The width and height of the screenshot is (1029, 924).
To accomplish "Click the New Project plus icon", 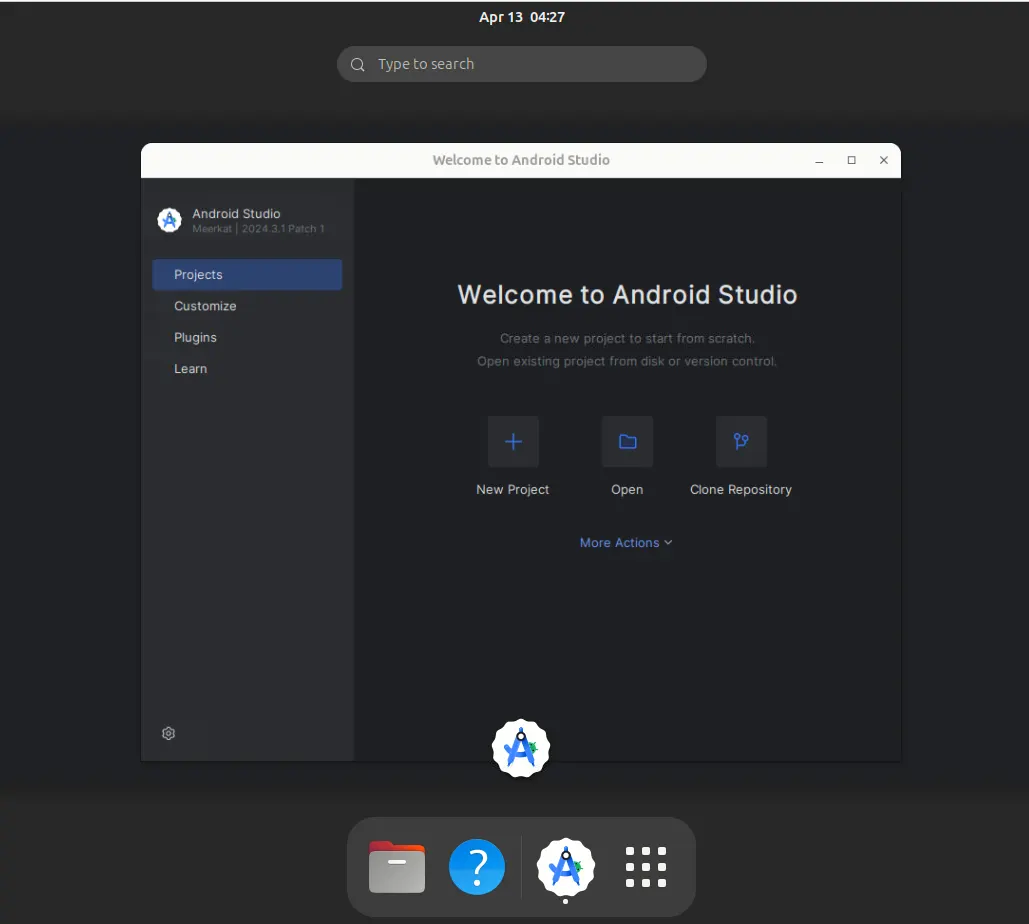I will (x=513, y=442).
